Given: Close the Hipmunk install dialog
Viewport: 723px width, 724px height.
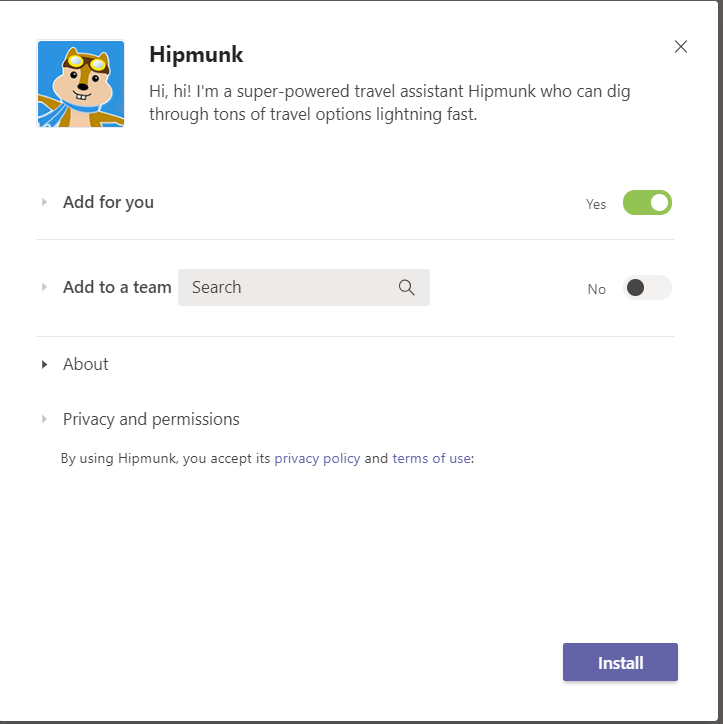Looking at the screenshot, I should pos(681,47).
